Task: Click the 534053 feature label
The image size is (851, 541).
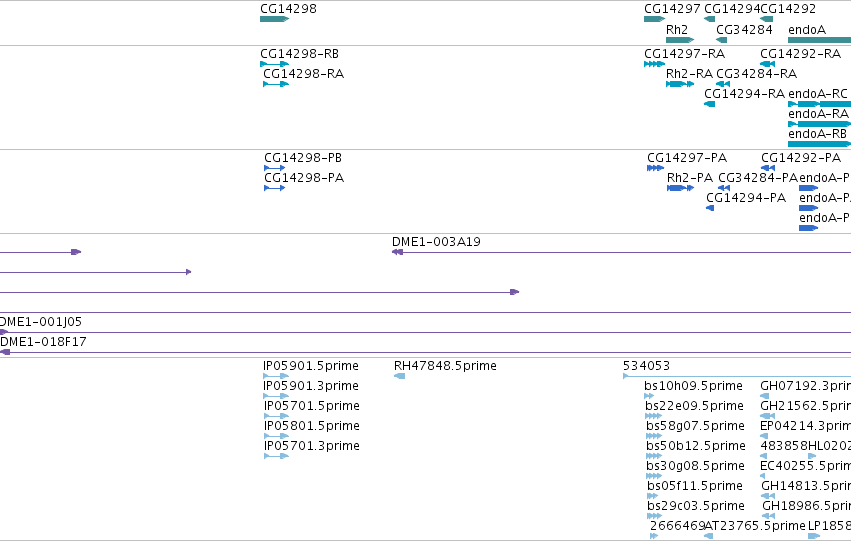Action: coord(646,366)
